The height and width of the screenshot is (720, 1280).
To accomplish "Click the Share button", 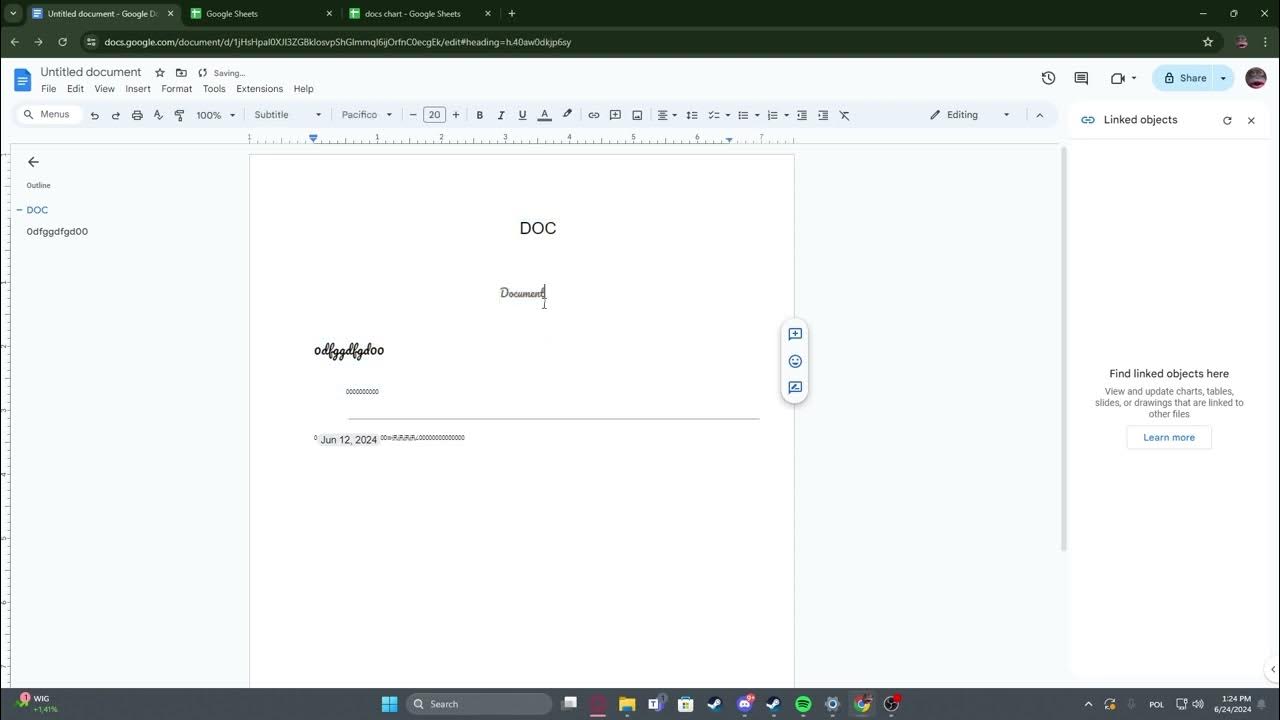I will point(1184,78).
